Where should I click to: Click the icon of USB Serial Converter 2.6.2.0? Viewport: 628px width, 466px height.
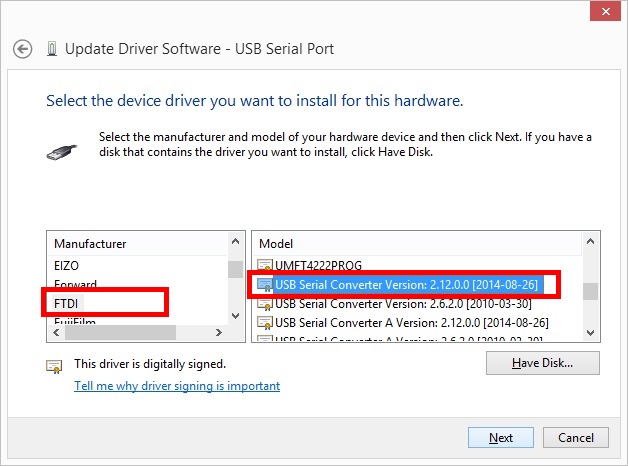point(265,304)
